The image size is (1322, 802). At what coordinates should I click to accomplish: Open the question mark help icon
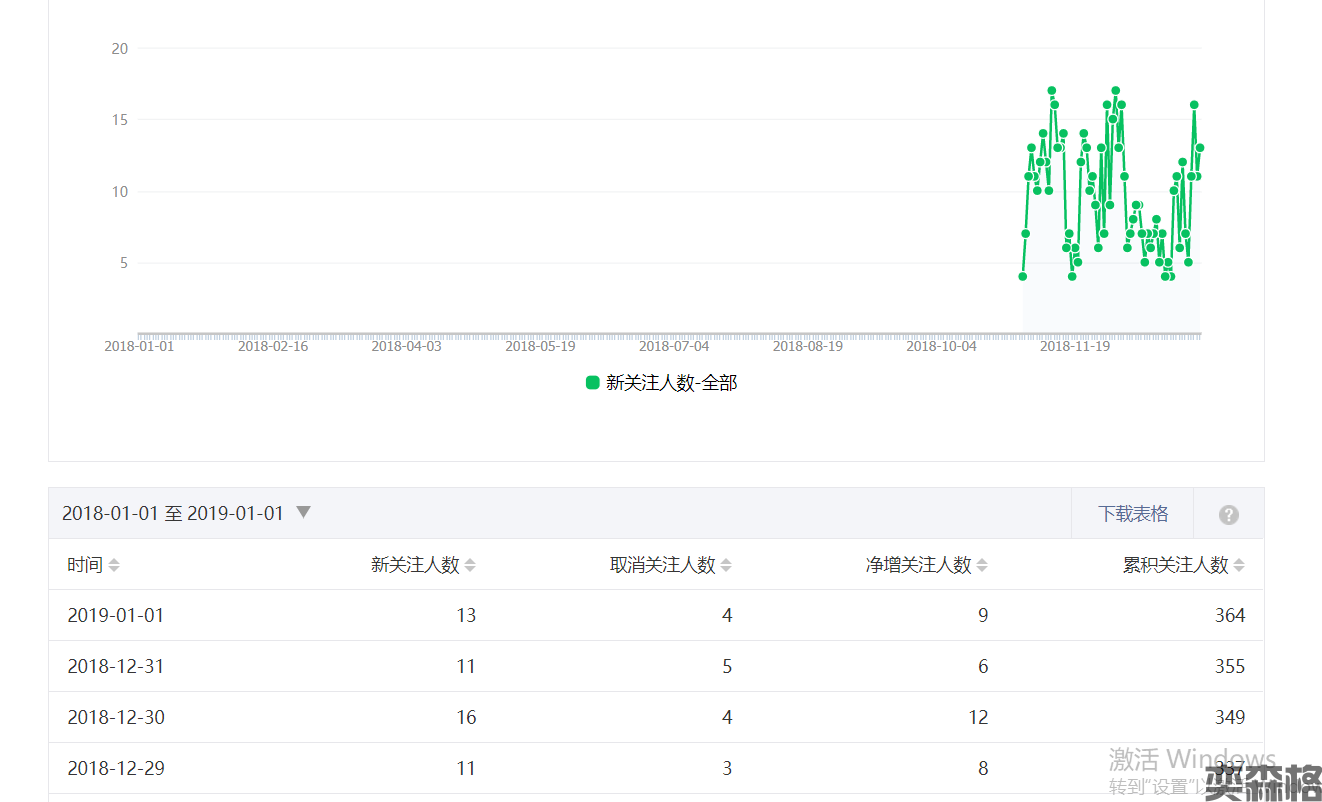[x=1229, y=514]
